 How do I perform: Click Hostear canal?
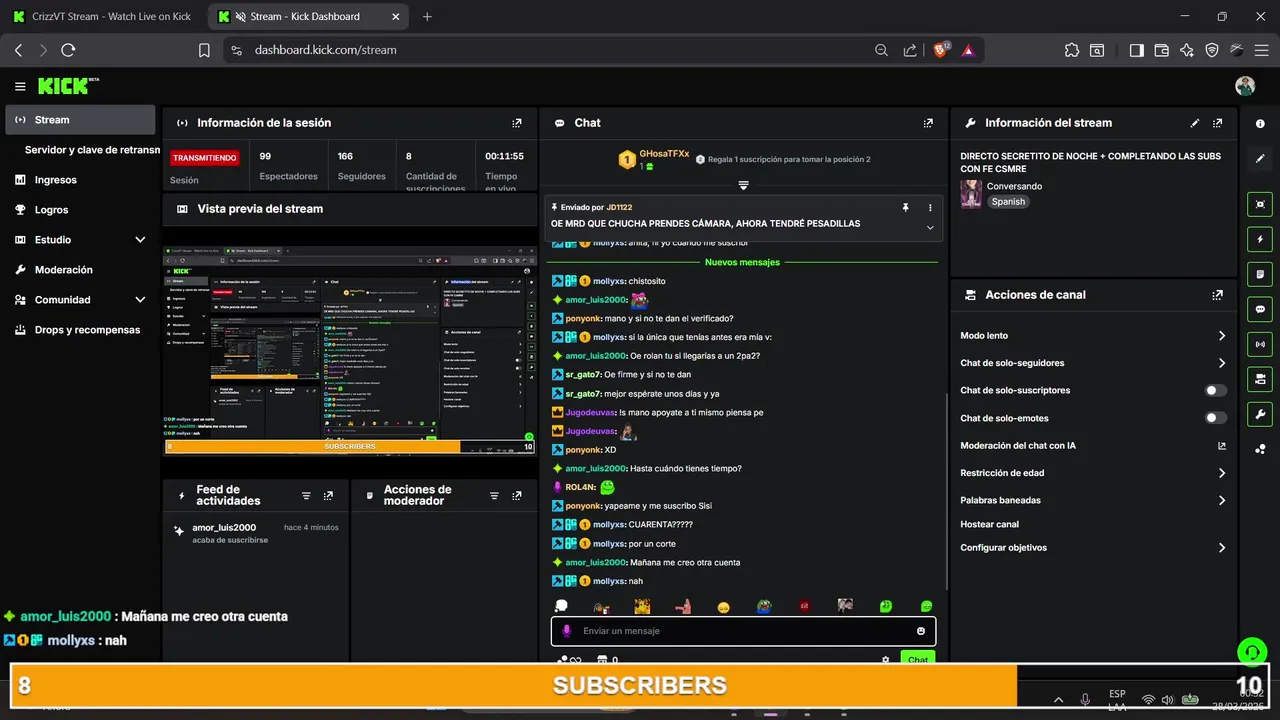(990, 524)
